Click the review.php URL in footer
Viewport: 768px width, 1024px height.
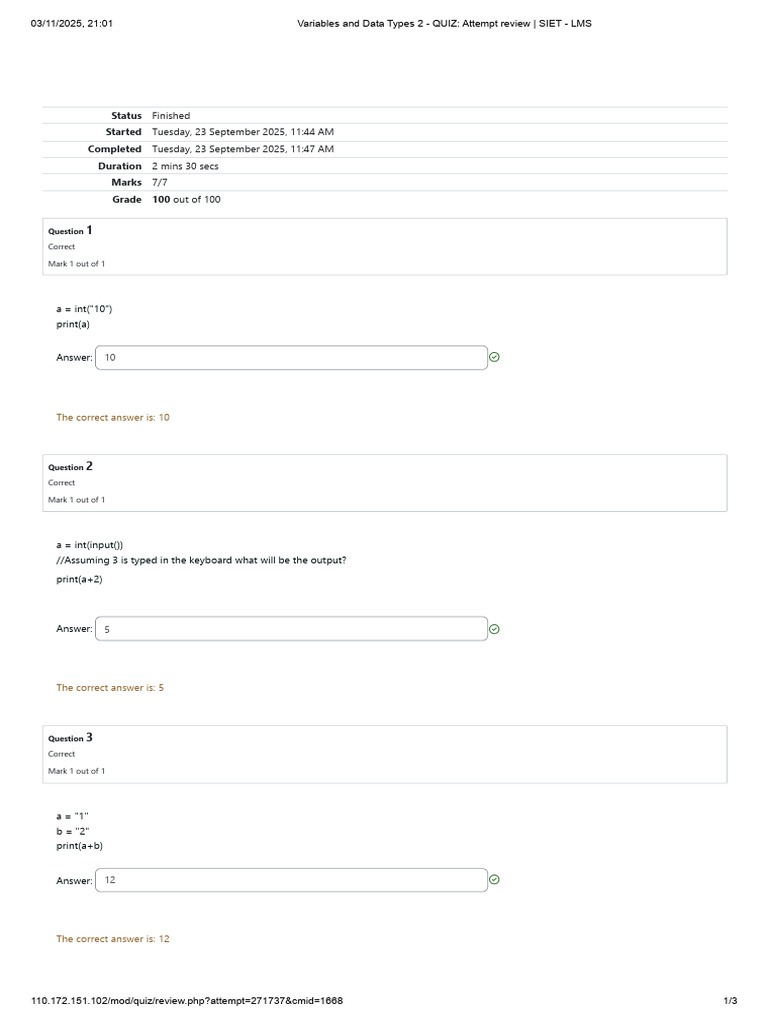(187, 1000)
